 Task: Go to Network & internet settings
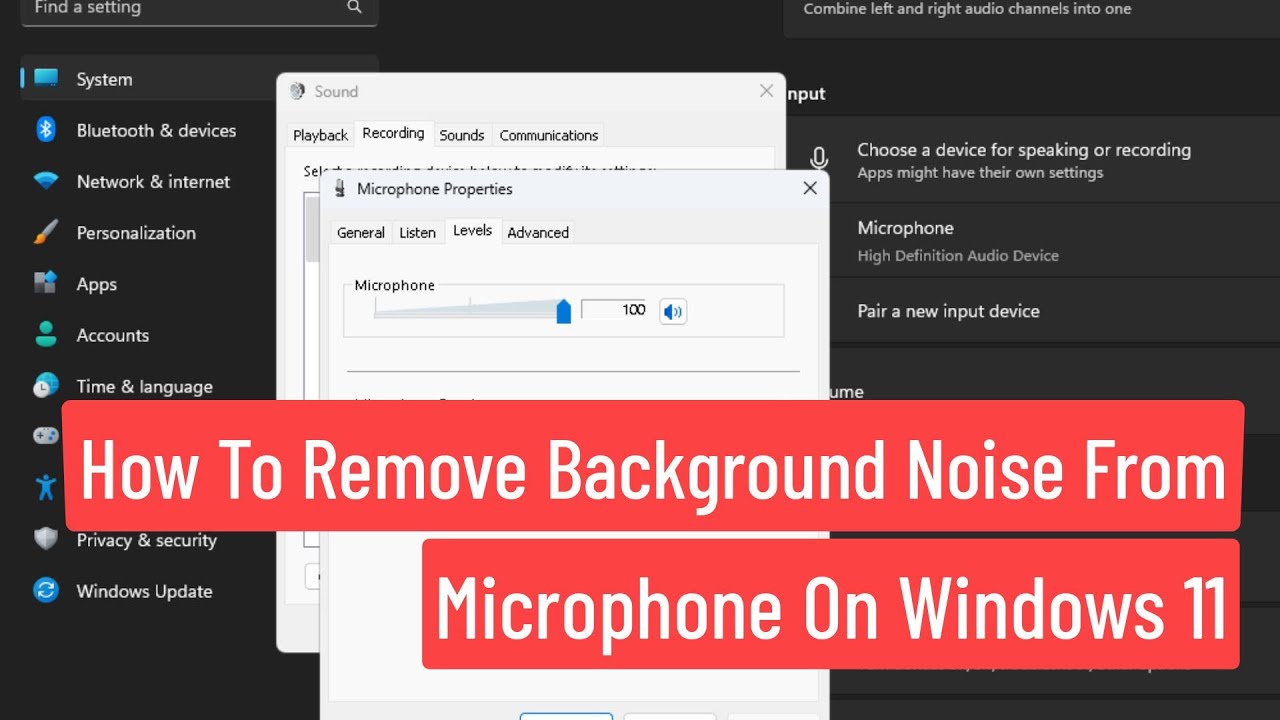[153, 181]
